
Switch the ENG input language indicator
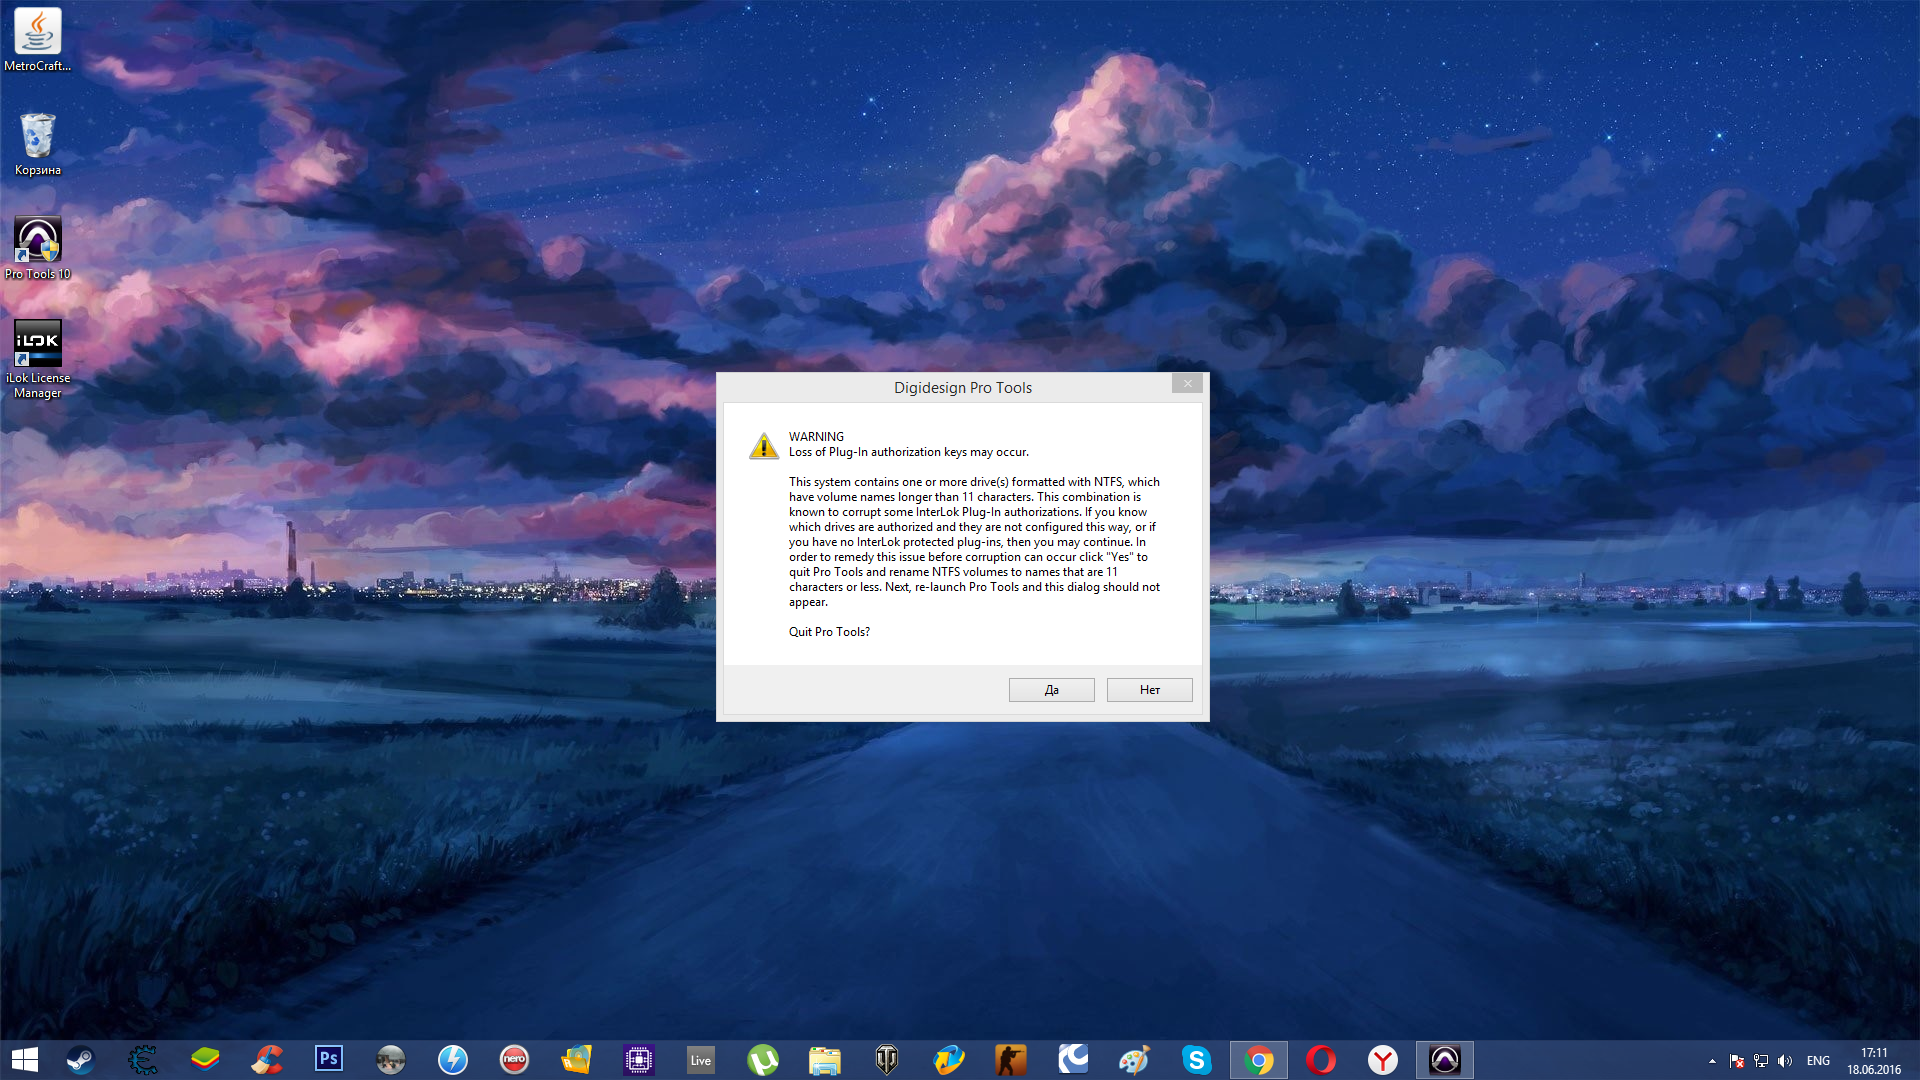[x=1818, y=1061]
